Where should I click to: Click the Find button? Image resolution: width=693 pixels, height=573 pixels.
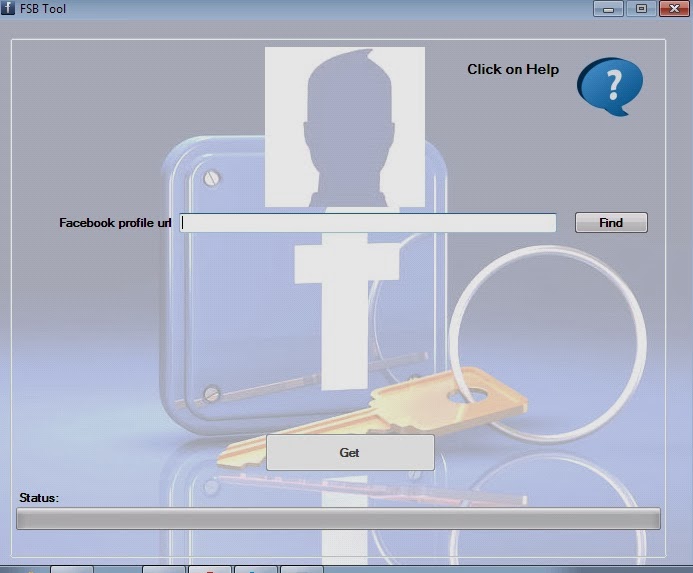pyautogui.click(x=611, y=222)
